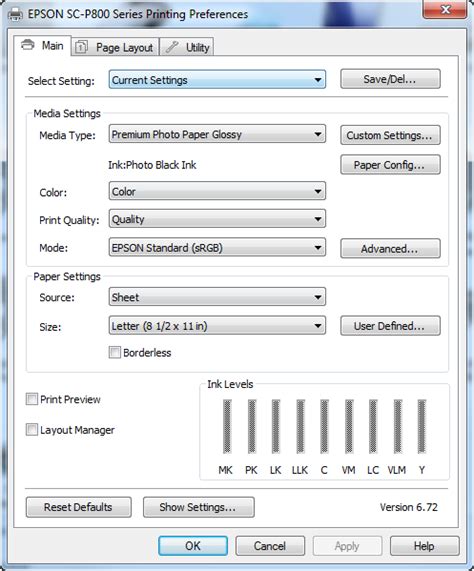Open the paper Size dropdown
This screenshot has height=571, width=474.
click(217, 326)
